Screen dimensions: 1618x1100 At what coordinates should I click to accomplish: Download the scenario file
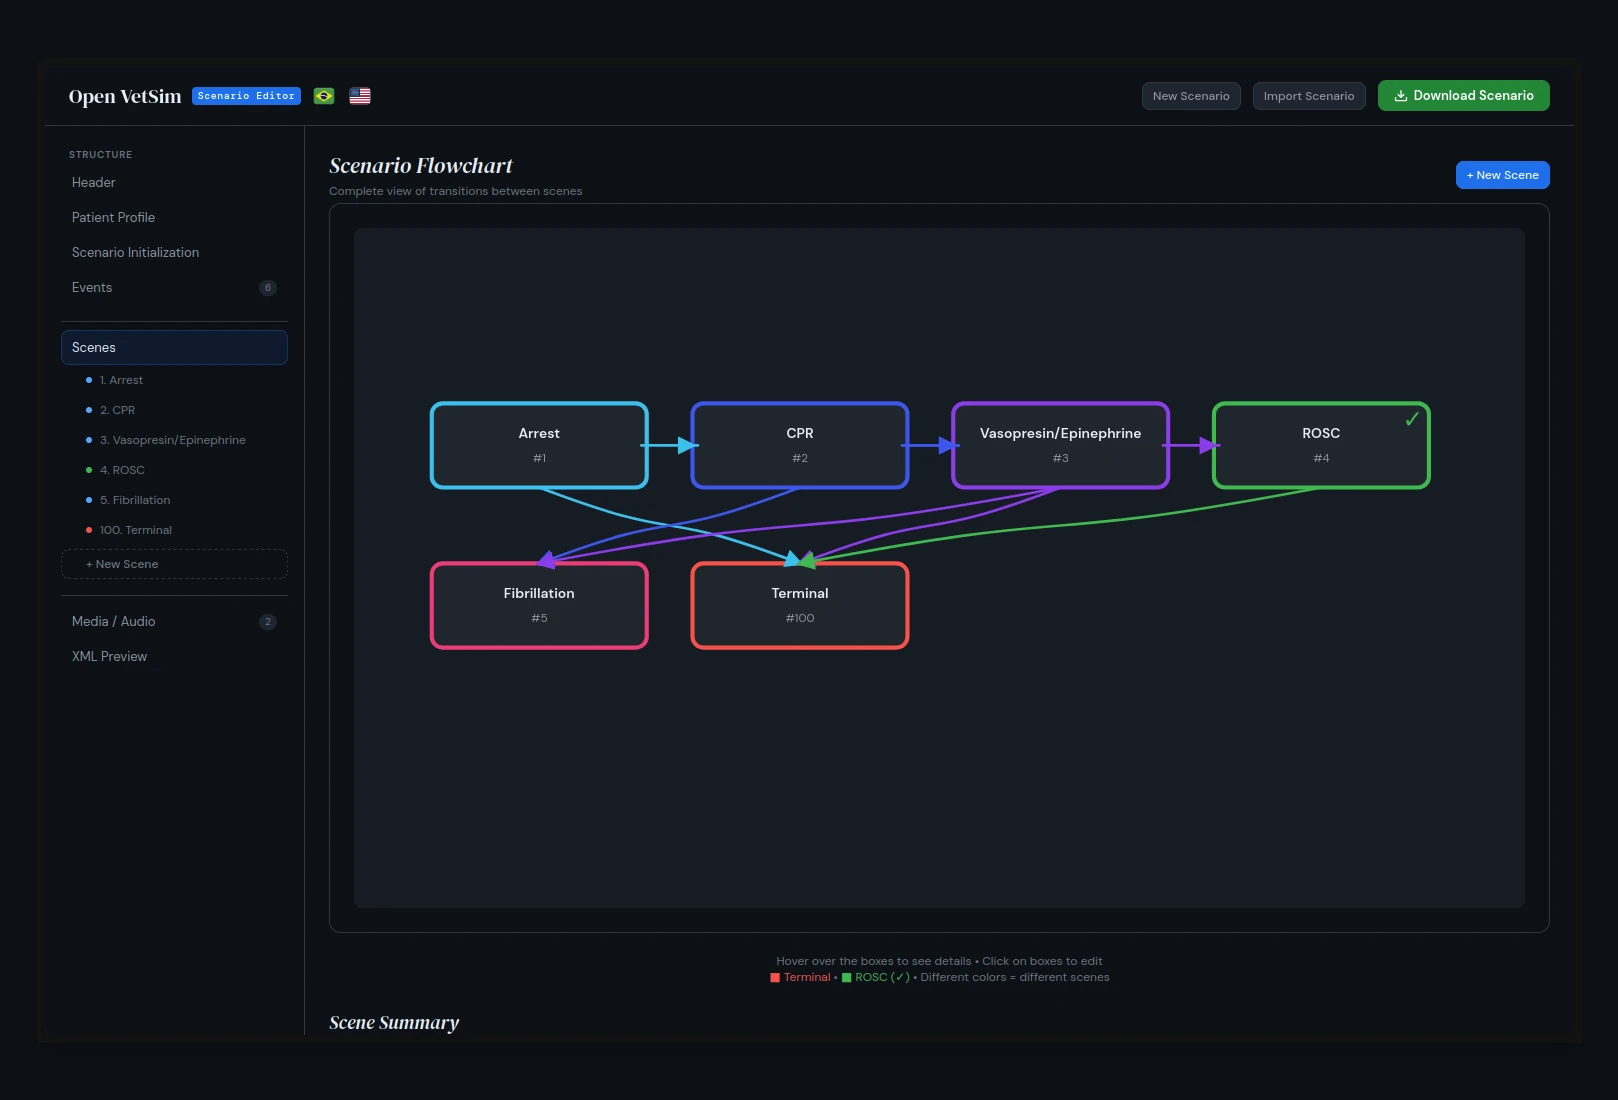1463,96
